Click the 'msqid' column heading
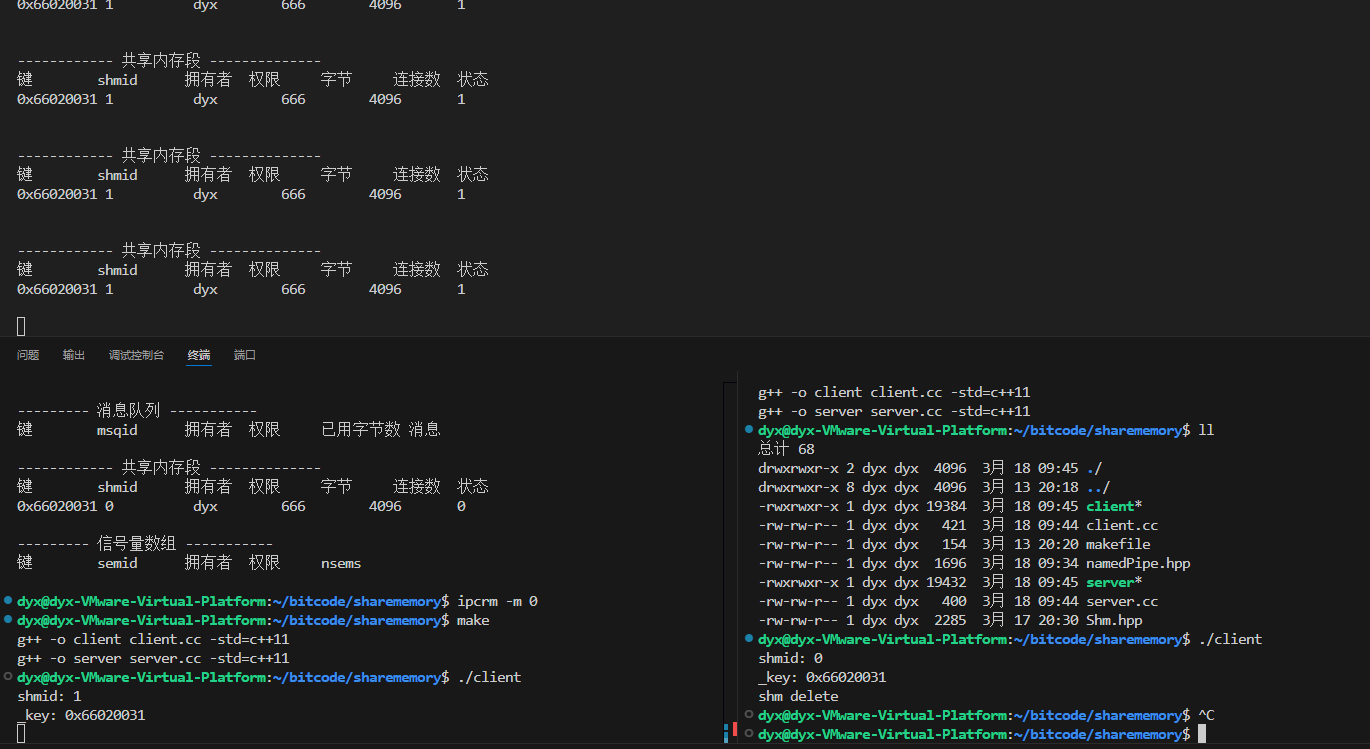 coord(117,430)
